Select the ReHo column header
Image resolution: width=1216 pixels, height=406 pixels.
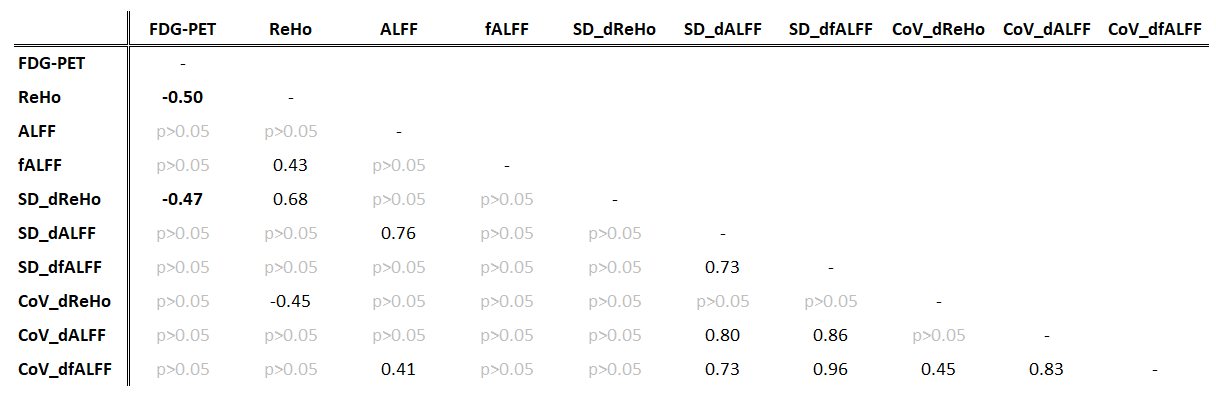(290, 30)
